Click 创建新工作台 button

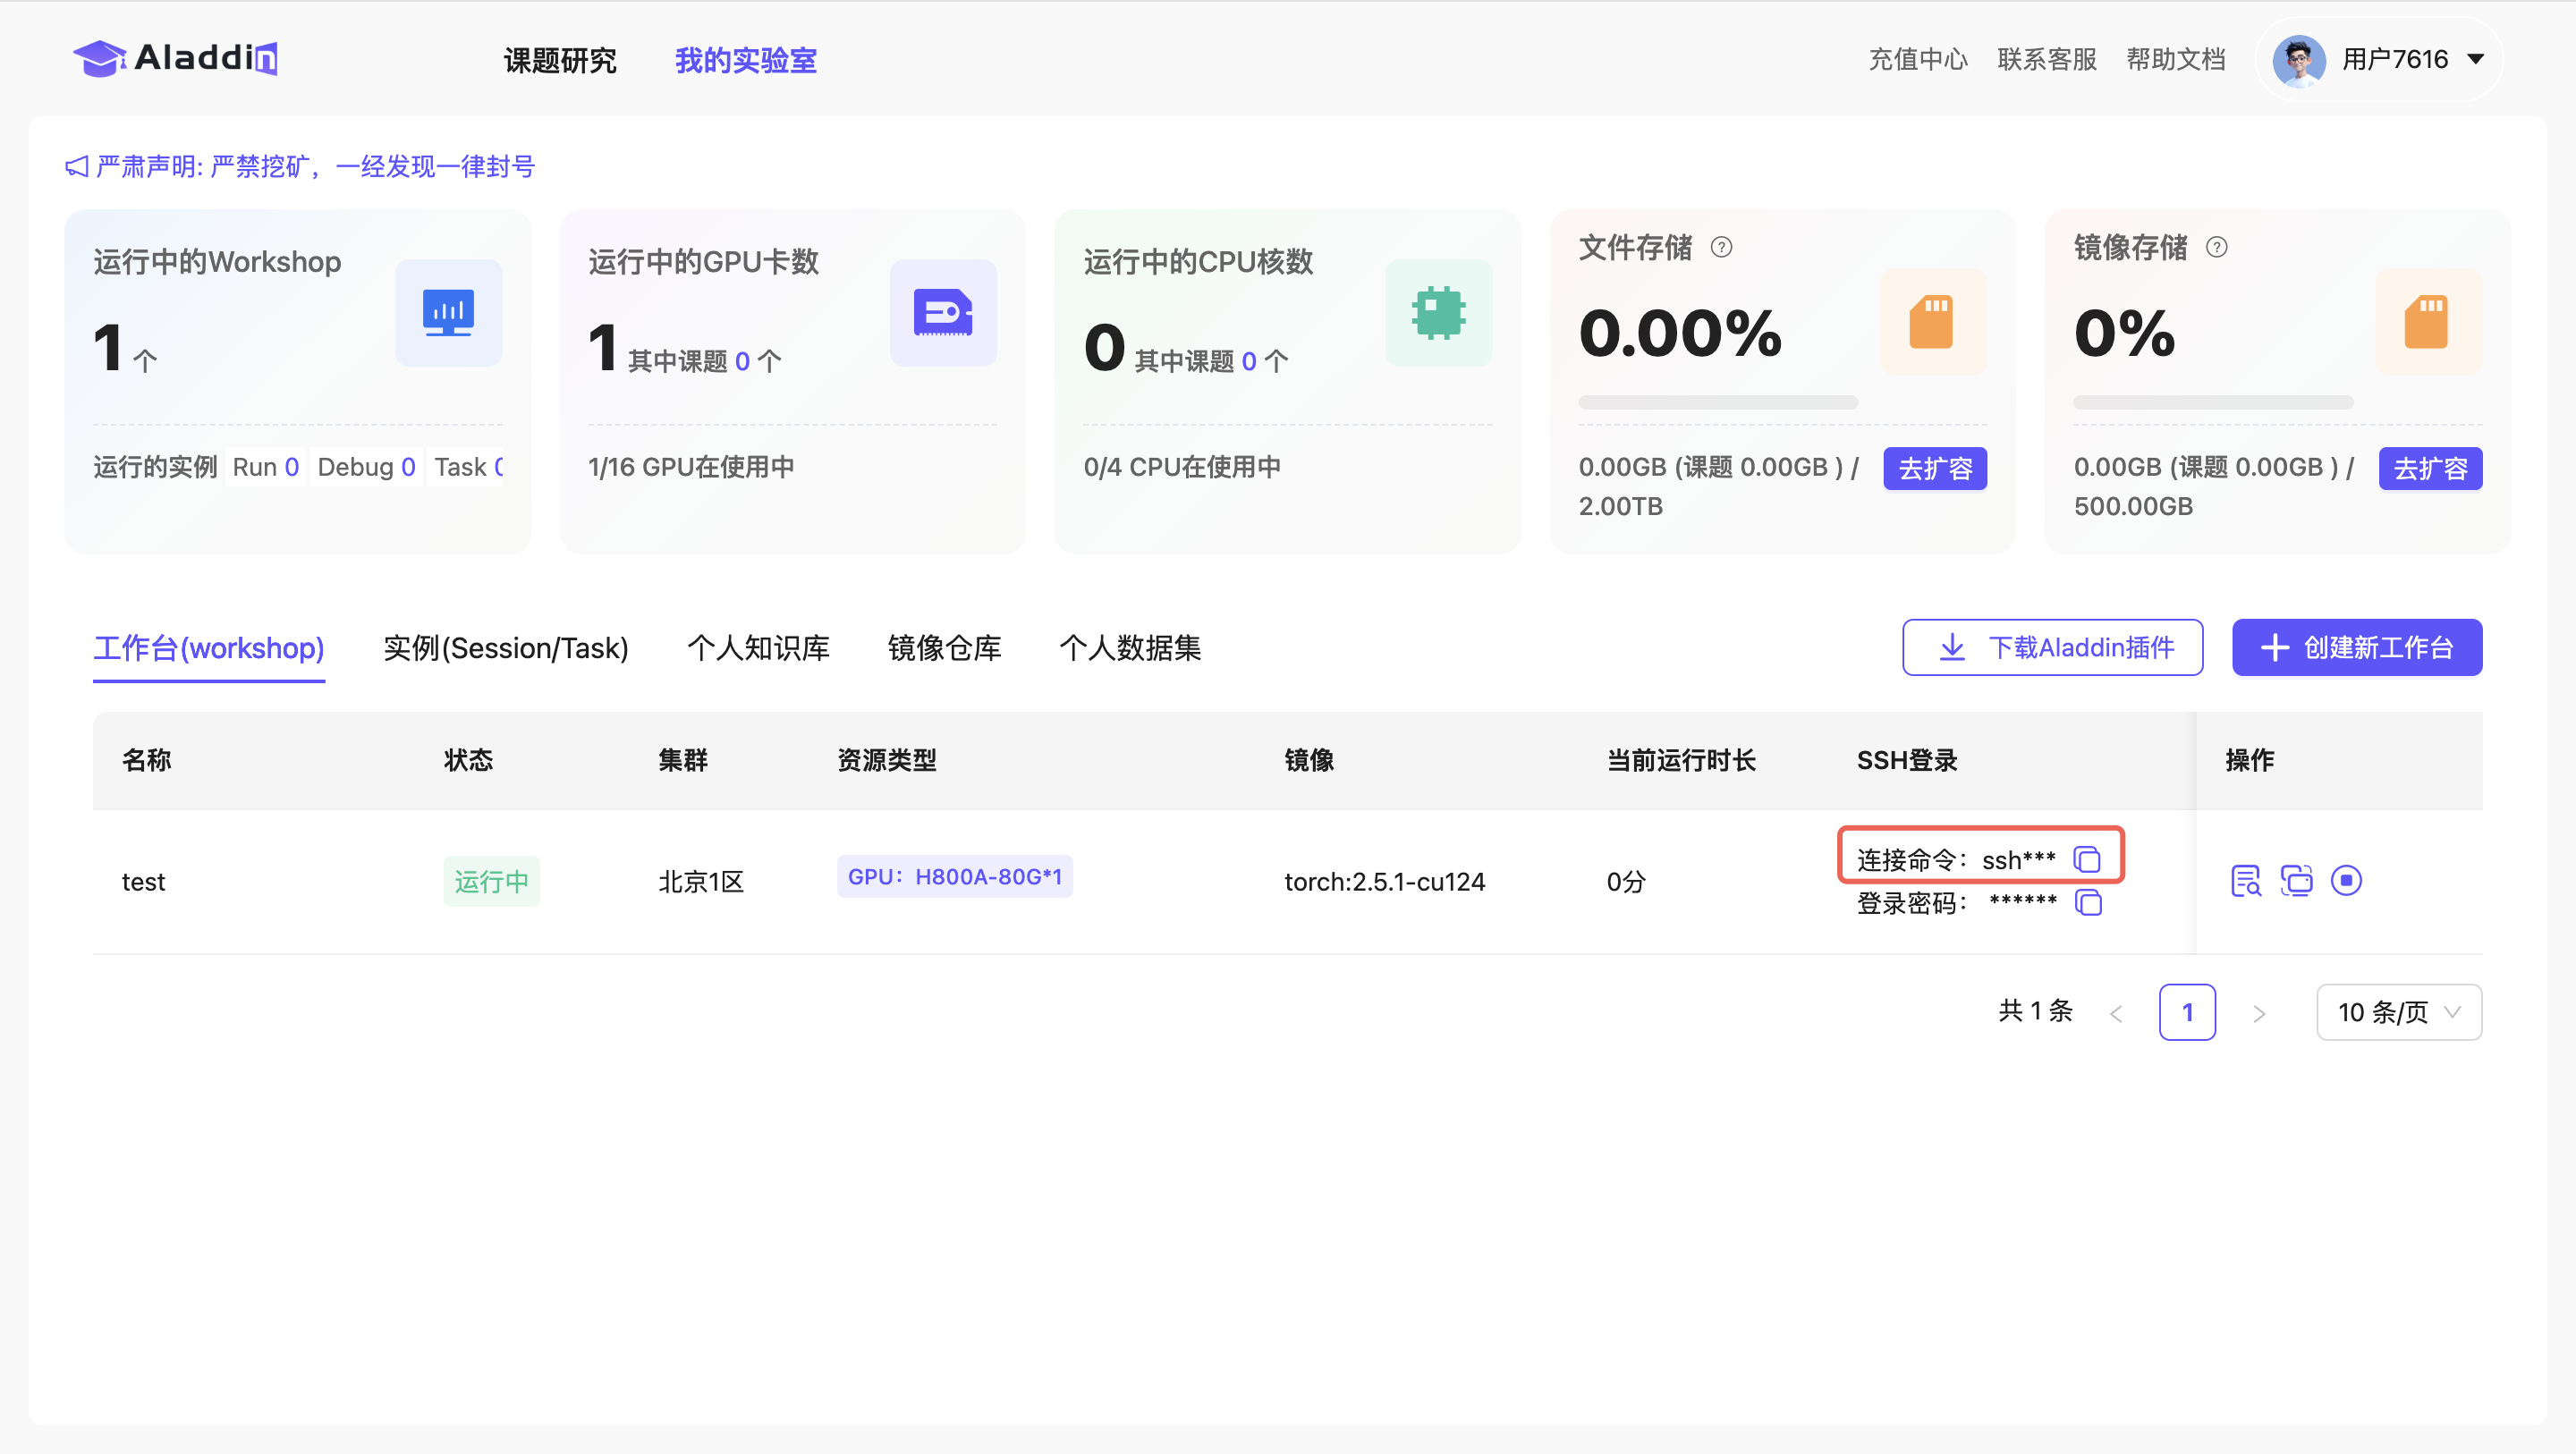point(2356,647)
